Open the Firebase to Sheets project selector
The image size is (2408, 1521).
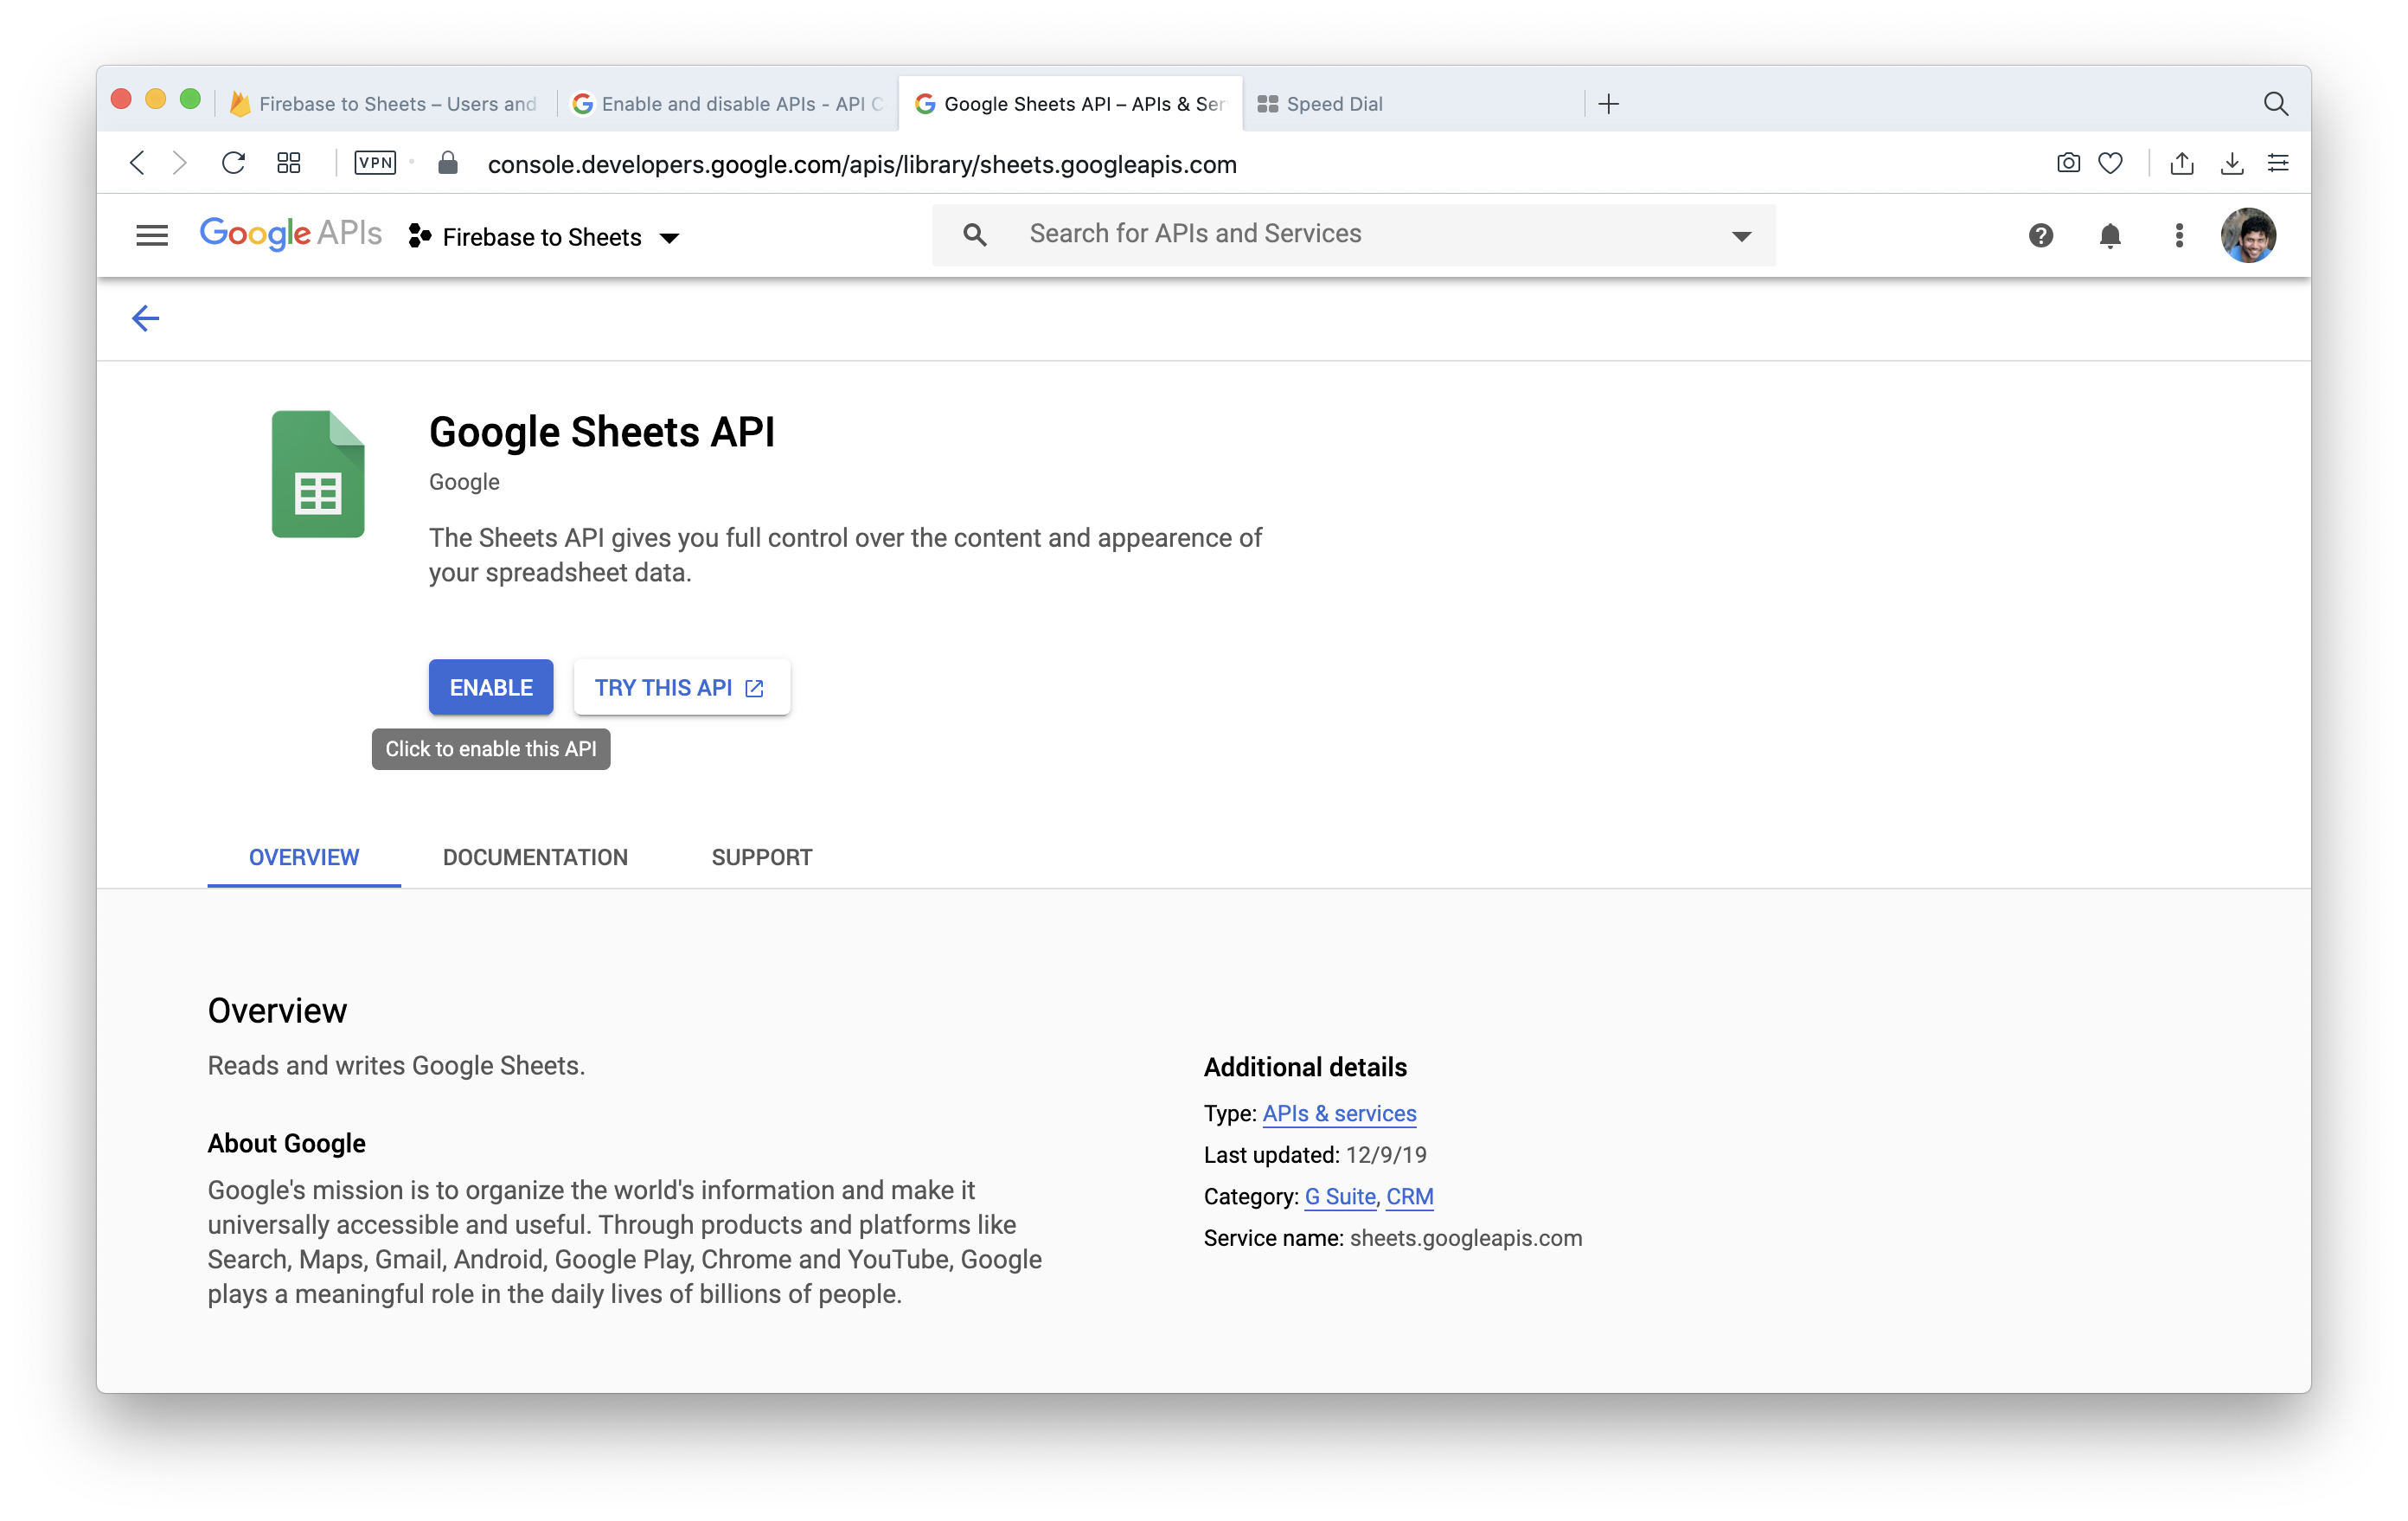click(545, 237)
